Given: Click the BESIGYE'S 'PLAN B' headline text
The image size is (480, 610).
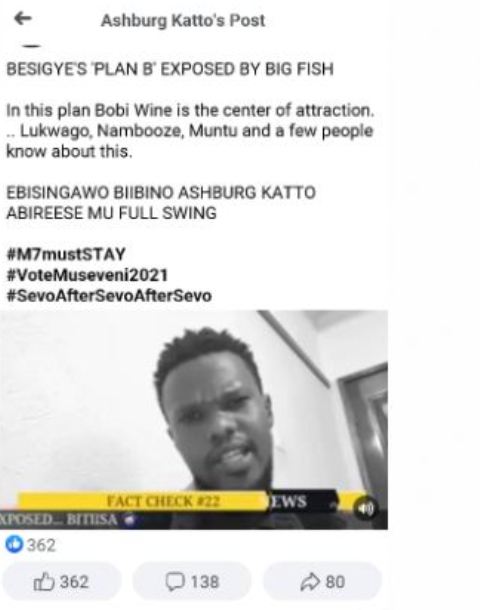Looking at the screenshot, I should (170, 69).
